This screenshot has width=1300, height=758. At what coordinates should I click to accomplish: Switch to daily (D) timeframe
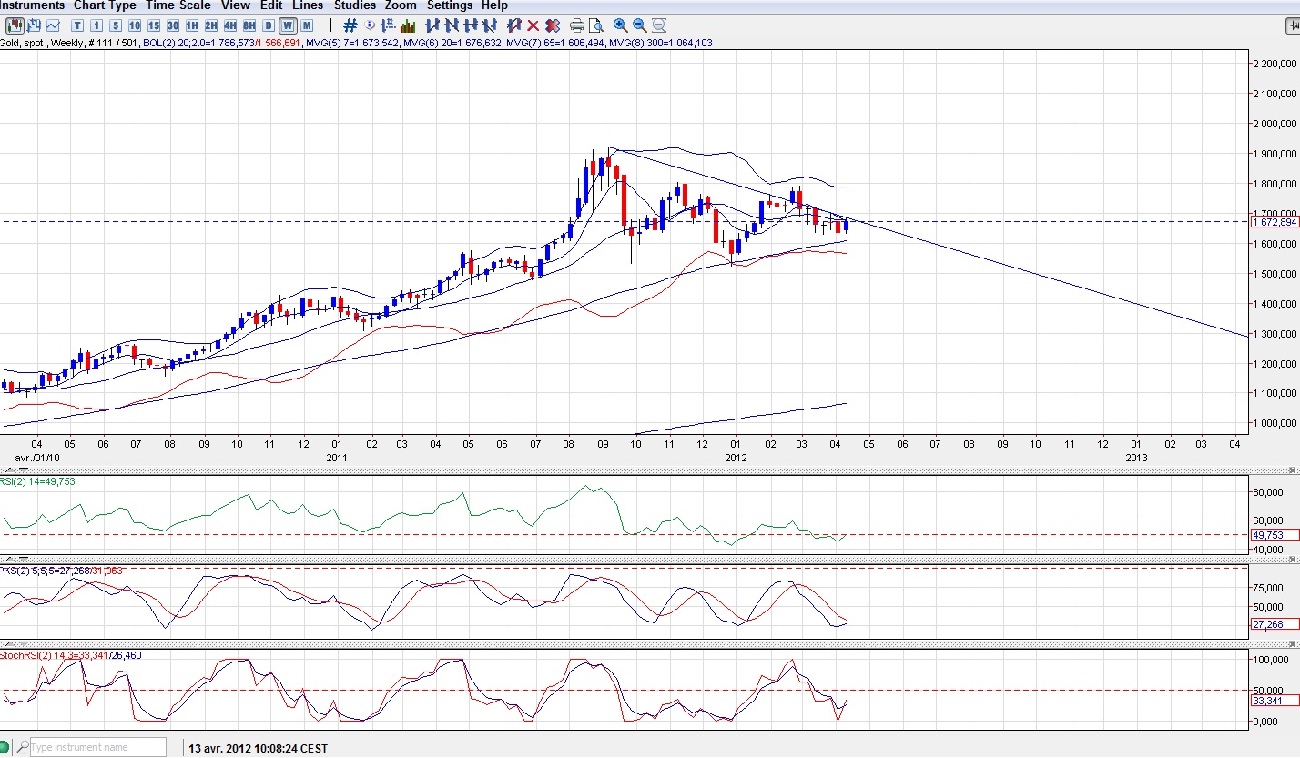point(269,25)
